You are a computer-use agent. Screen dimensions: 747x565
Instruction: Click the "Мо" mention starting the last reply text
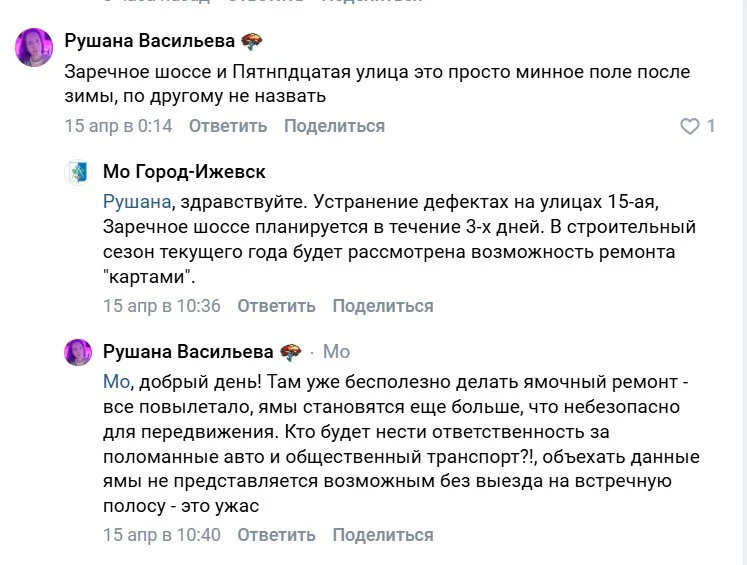click(x=116, y=381)
